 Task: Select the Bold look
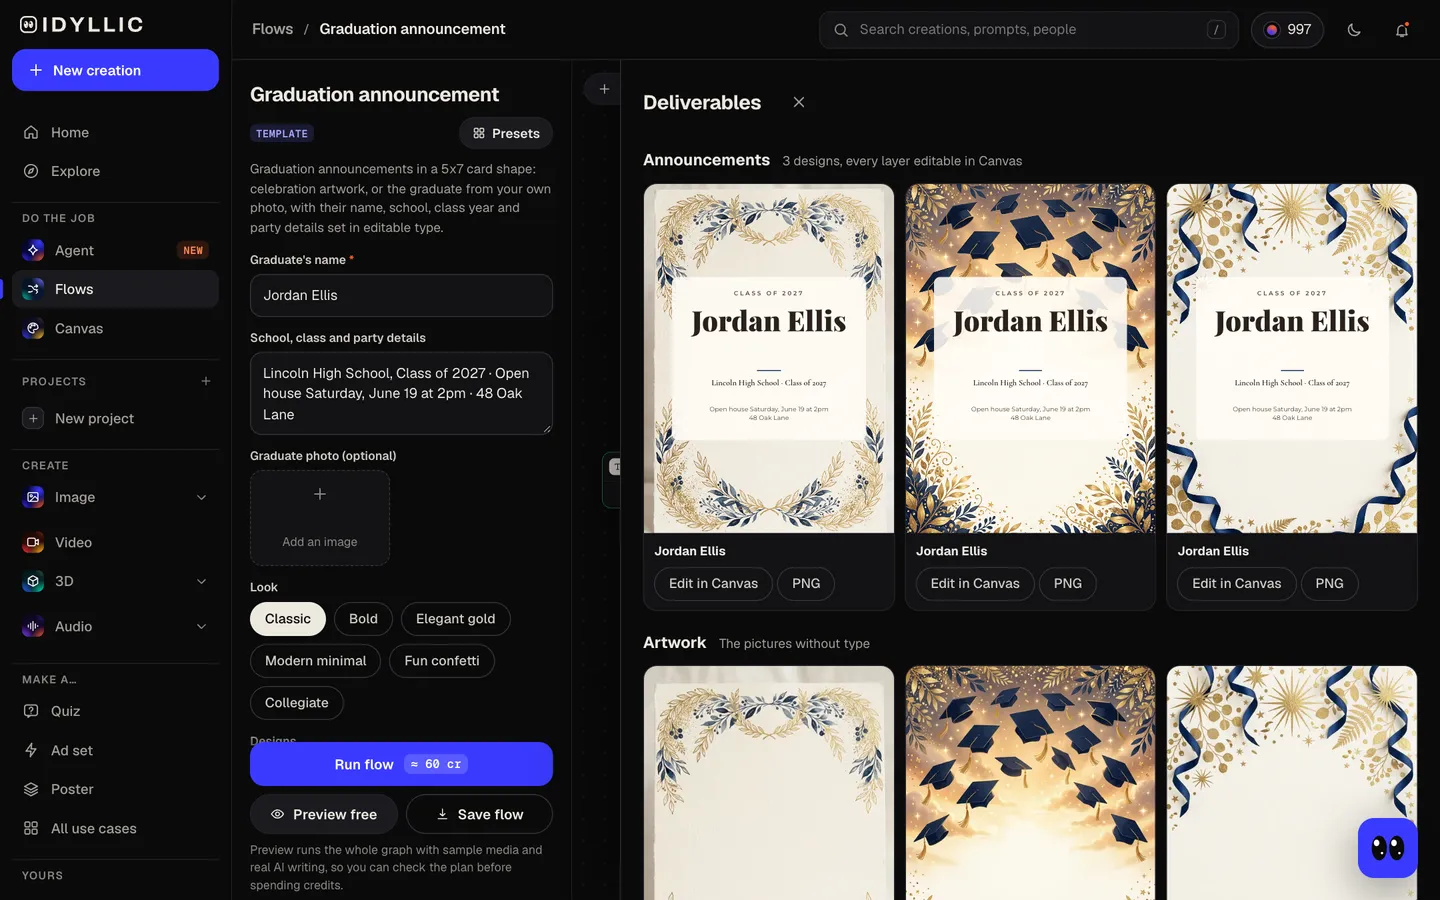point(363,619)
